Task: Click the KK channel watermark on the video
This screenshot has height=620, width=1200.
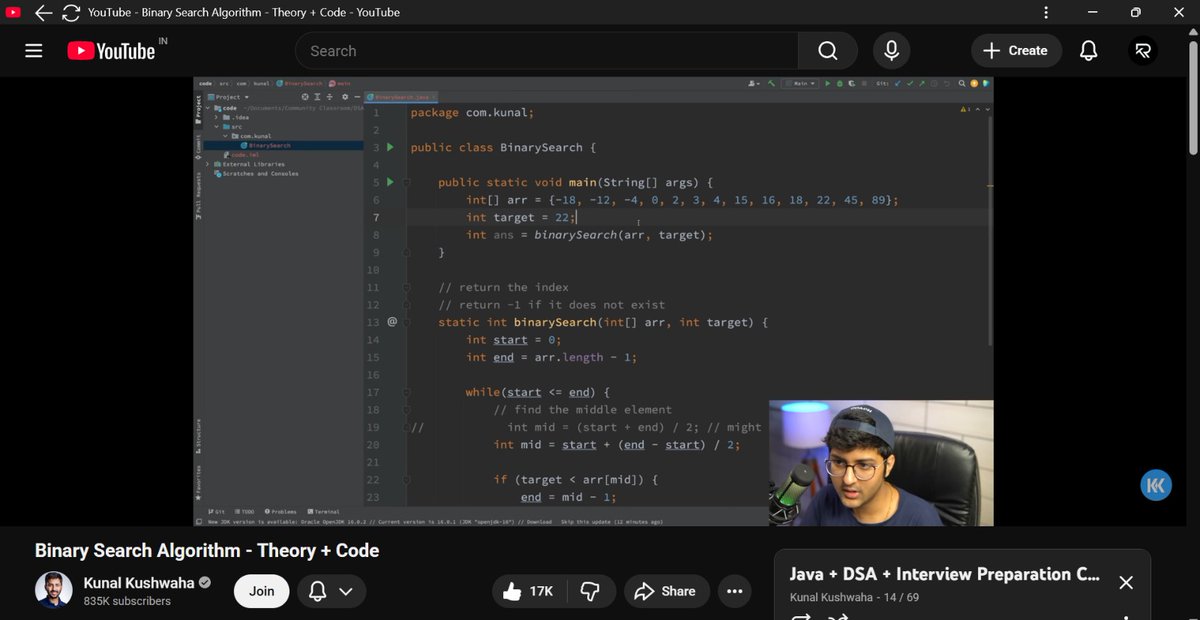Action: point(1156,486)
